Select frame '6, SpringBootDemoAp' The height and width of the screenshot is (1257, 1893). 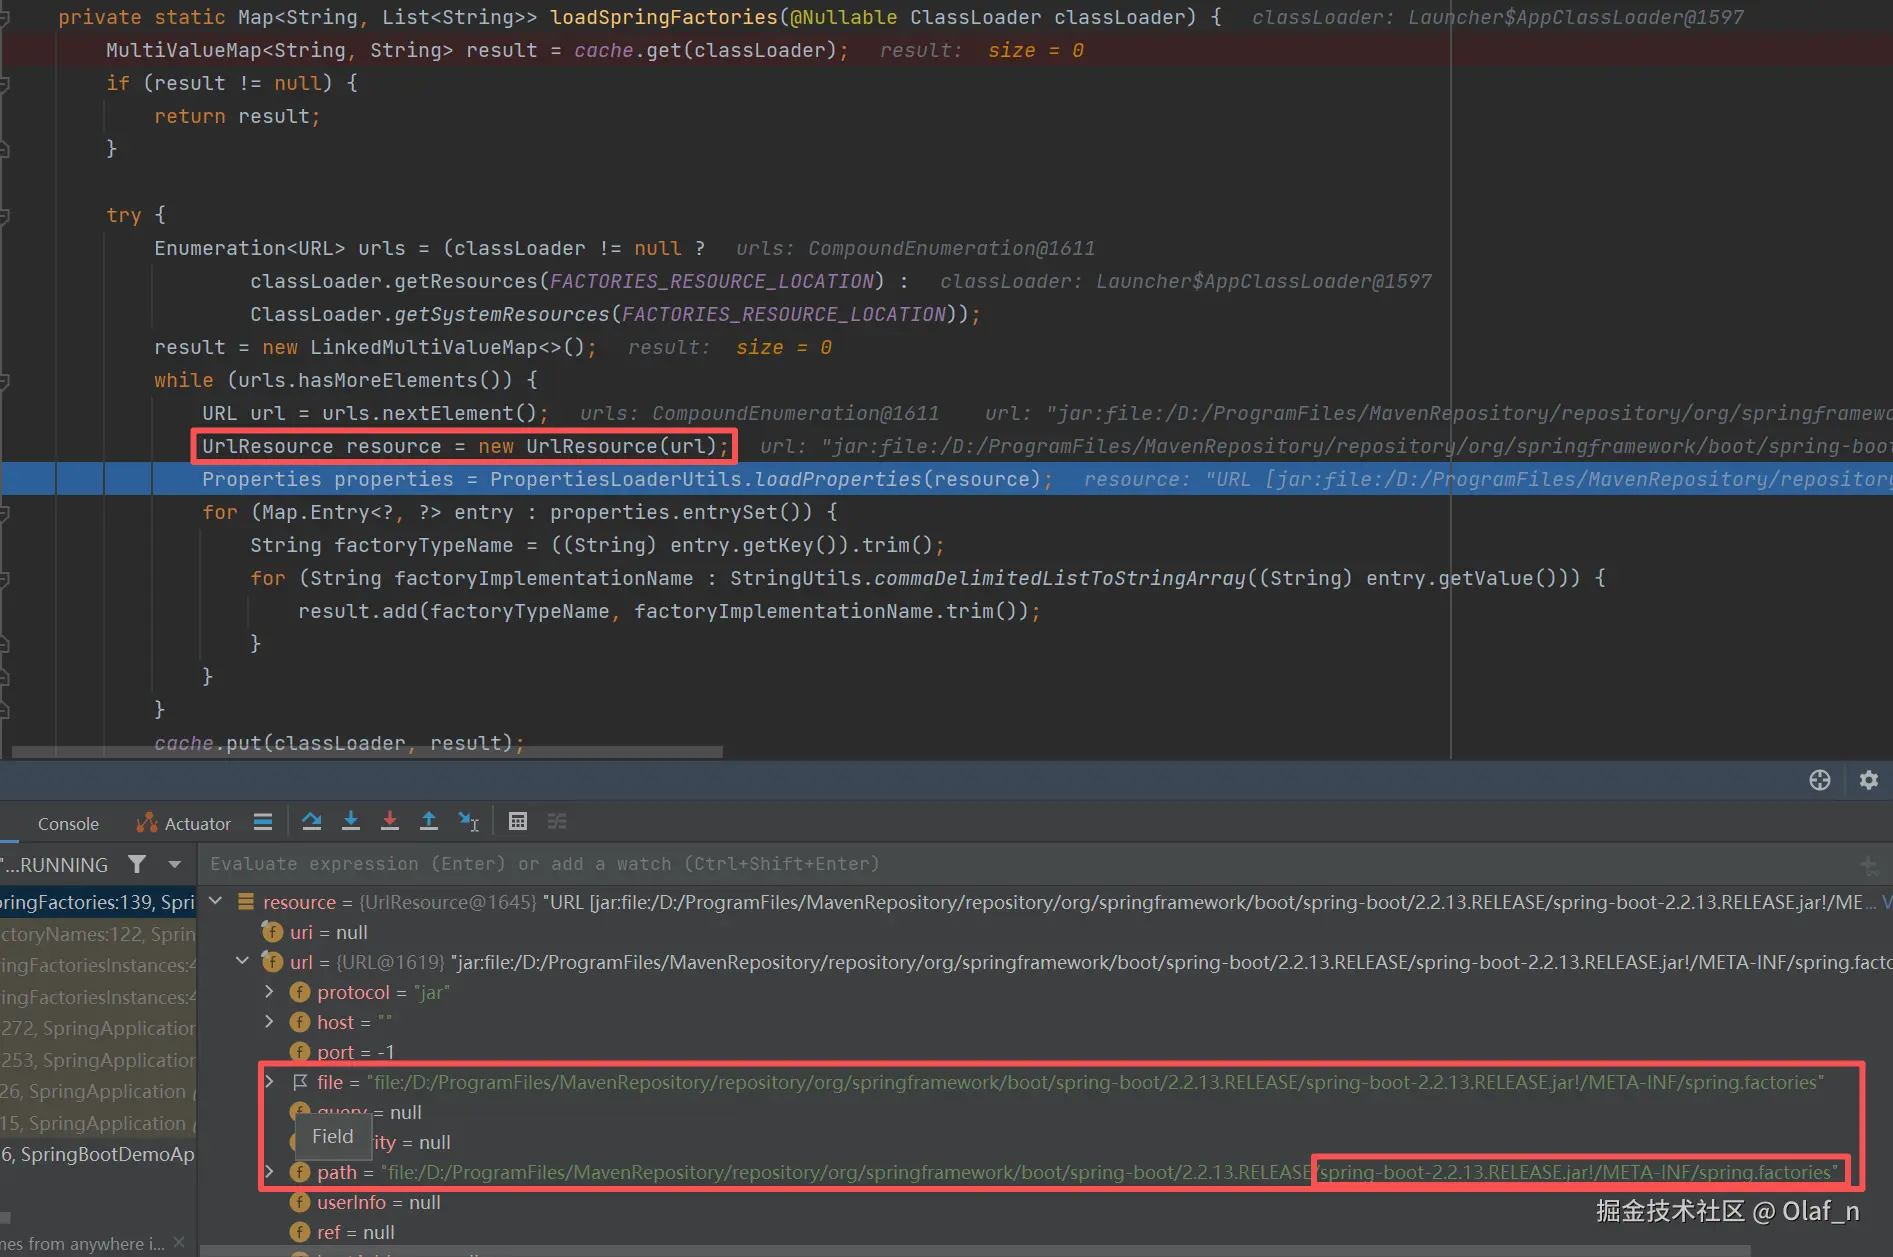pos(98,1154)
